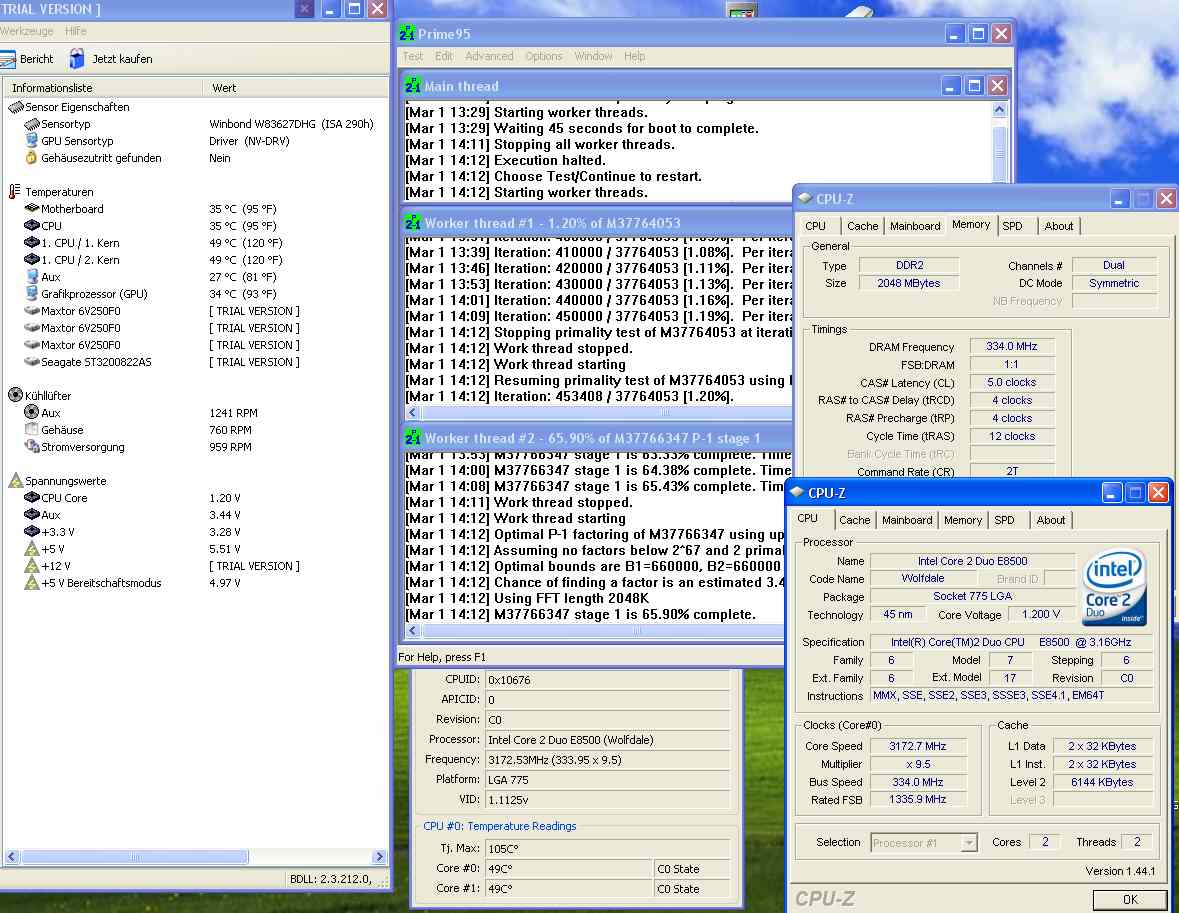Click right arrow of sensor list scrollbar
The height and width of the screenshot is (913, 1179).
(379, 857)
